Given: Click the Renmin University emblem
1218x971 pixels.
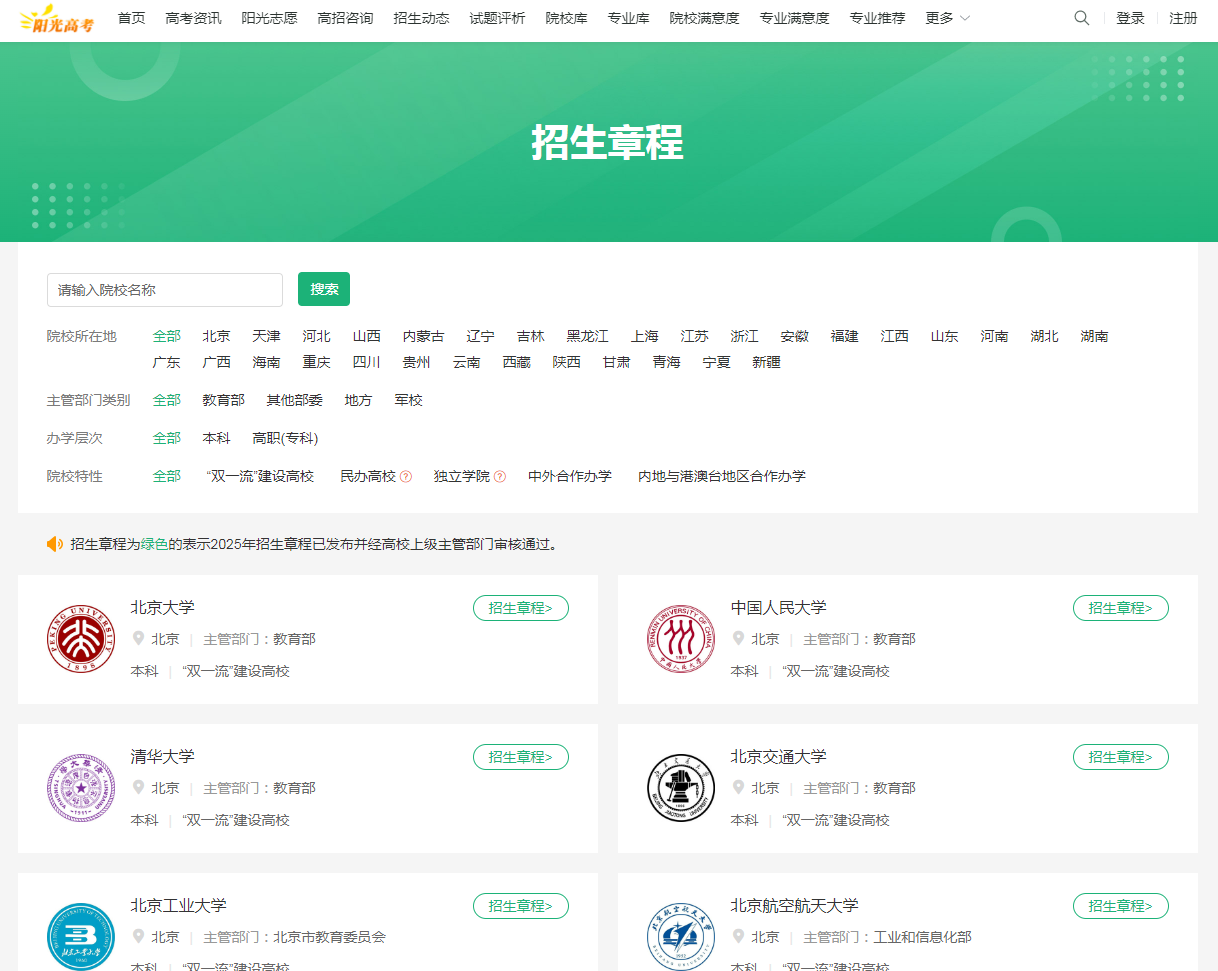Looking at the screenshot, I should pyautogui.click(x=681, y=639).
